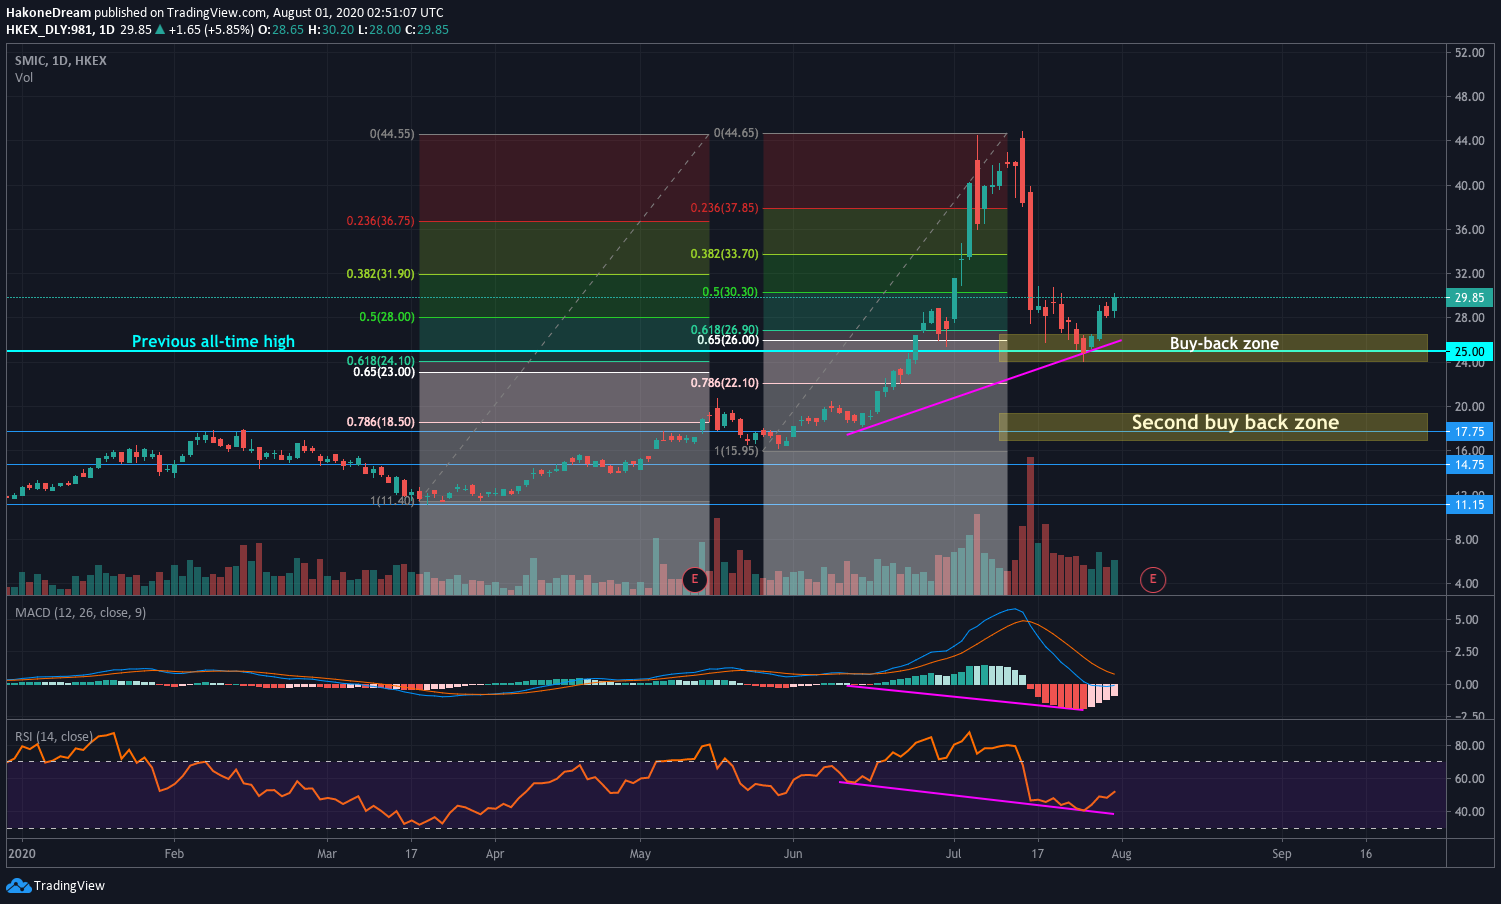Select the 29.85 current price tag
This screenshot has height=904, width=1501.
1469,298
